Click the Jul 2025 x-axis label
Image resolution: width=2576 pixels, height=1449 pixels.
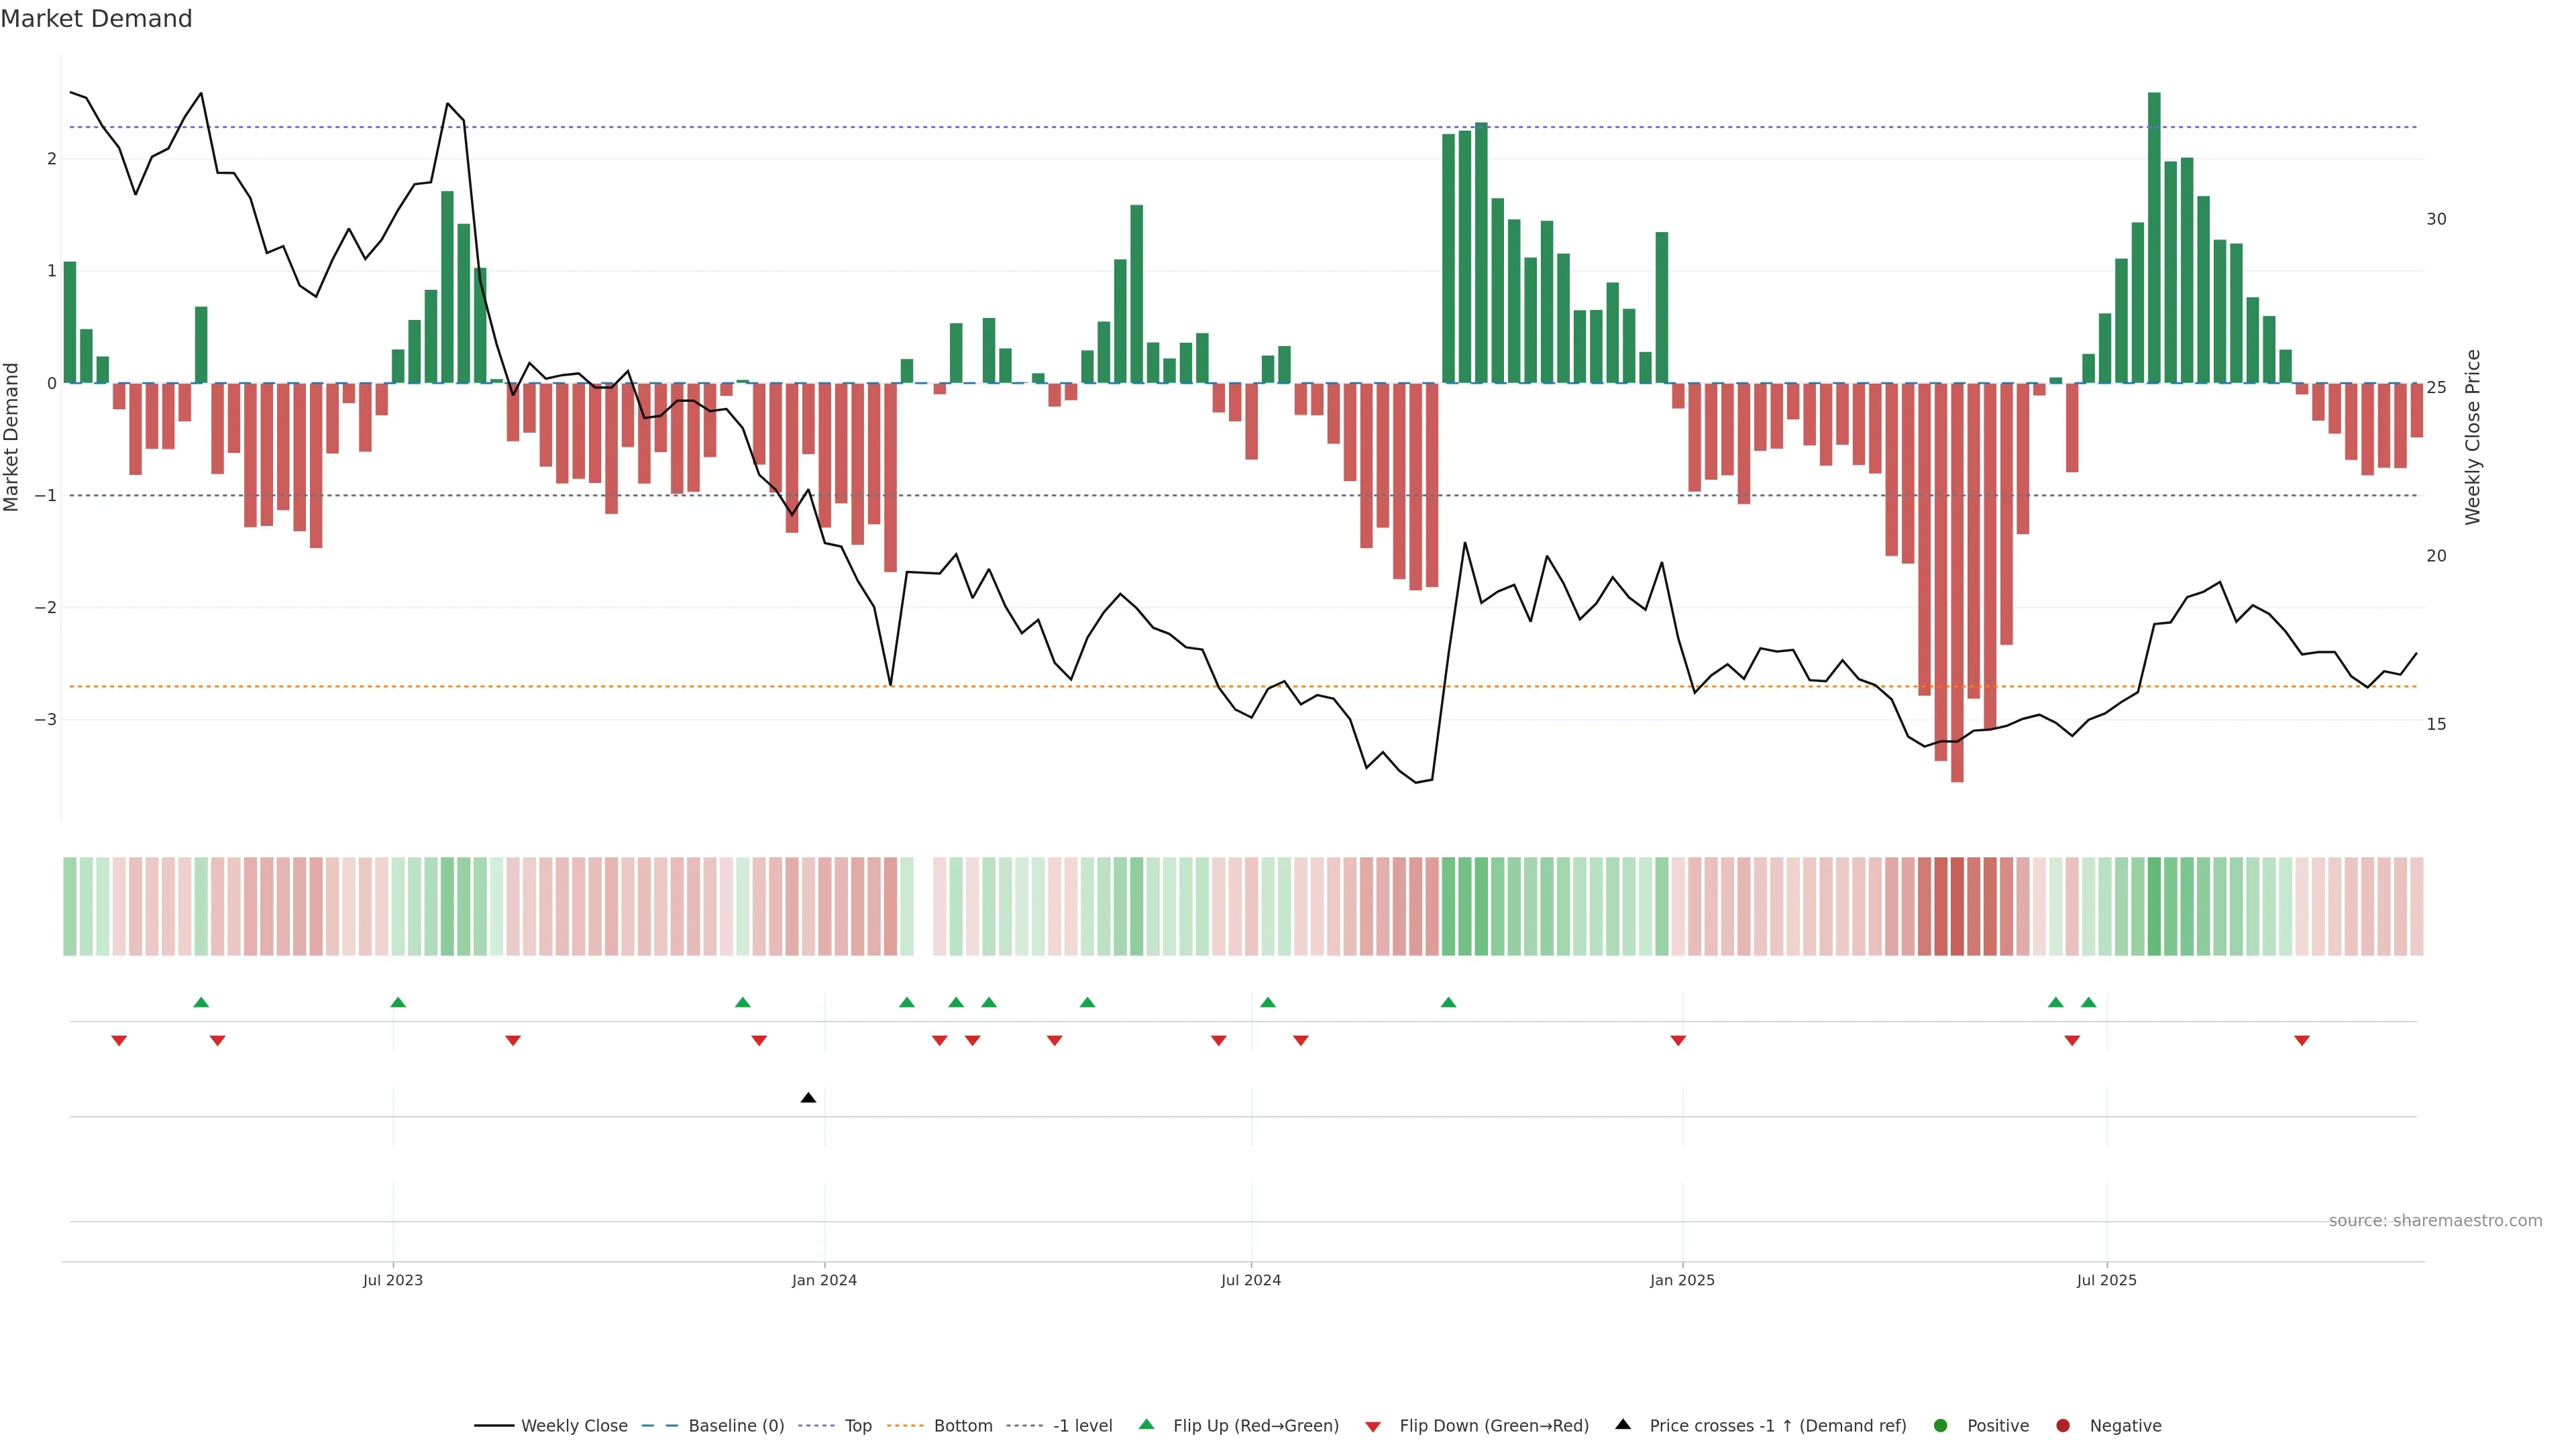2106,1280
